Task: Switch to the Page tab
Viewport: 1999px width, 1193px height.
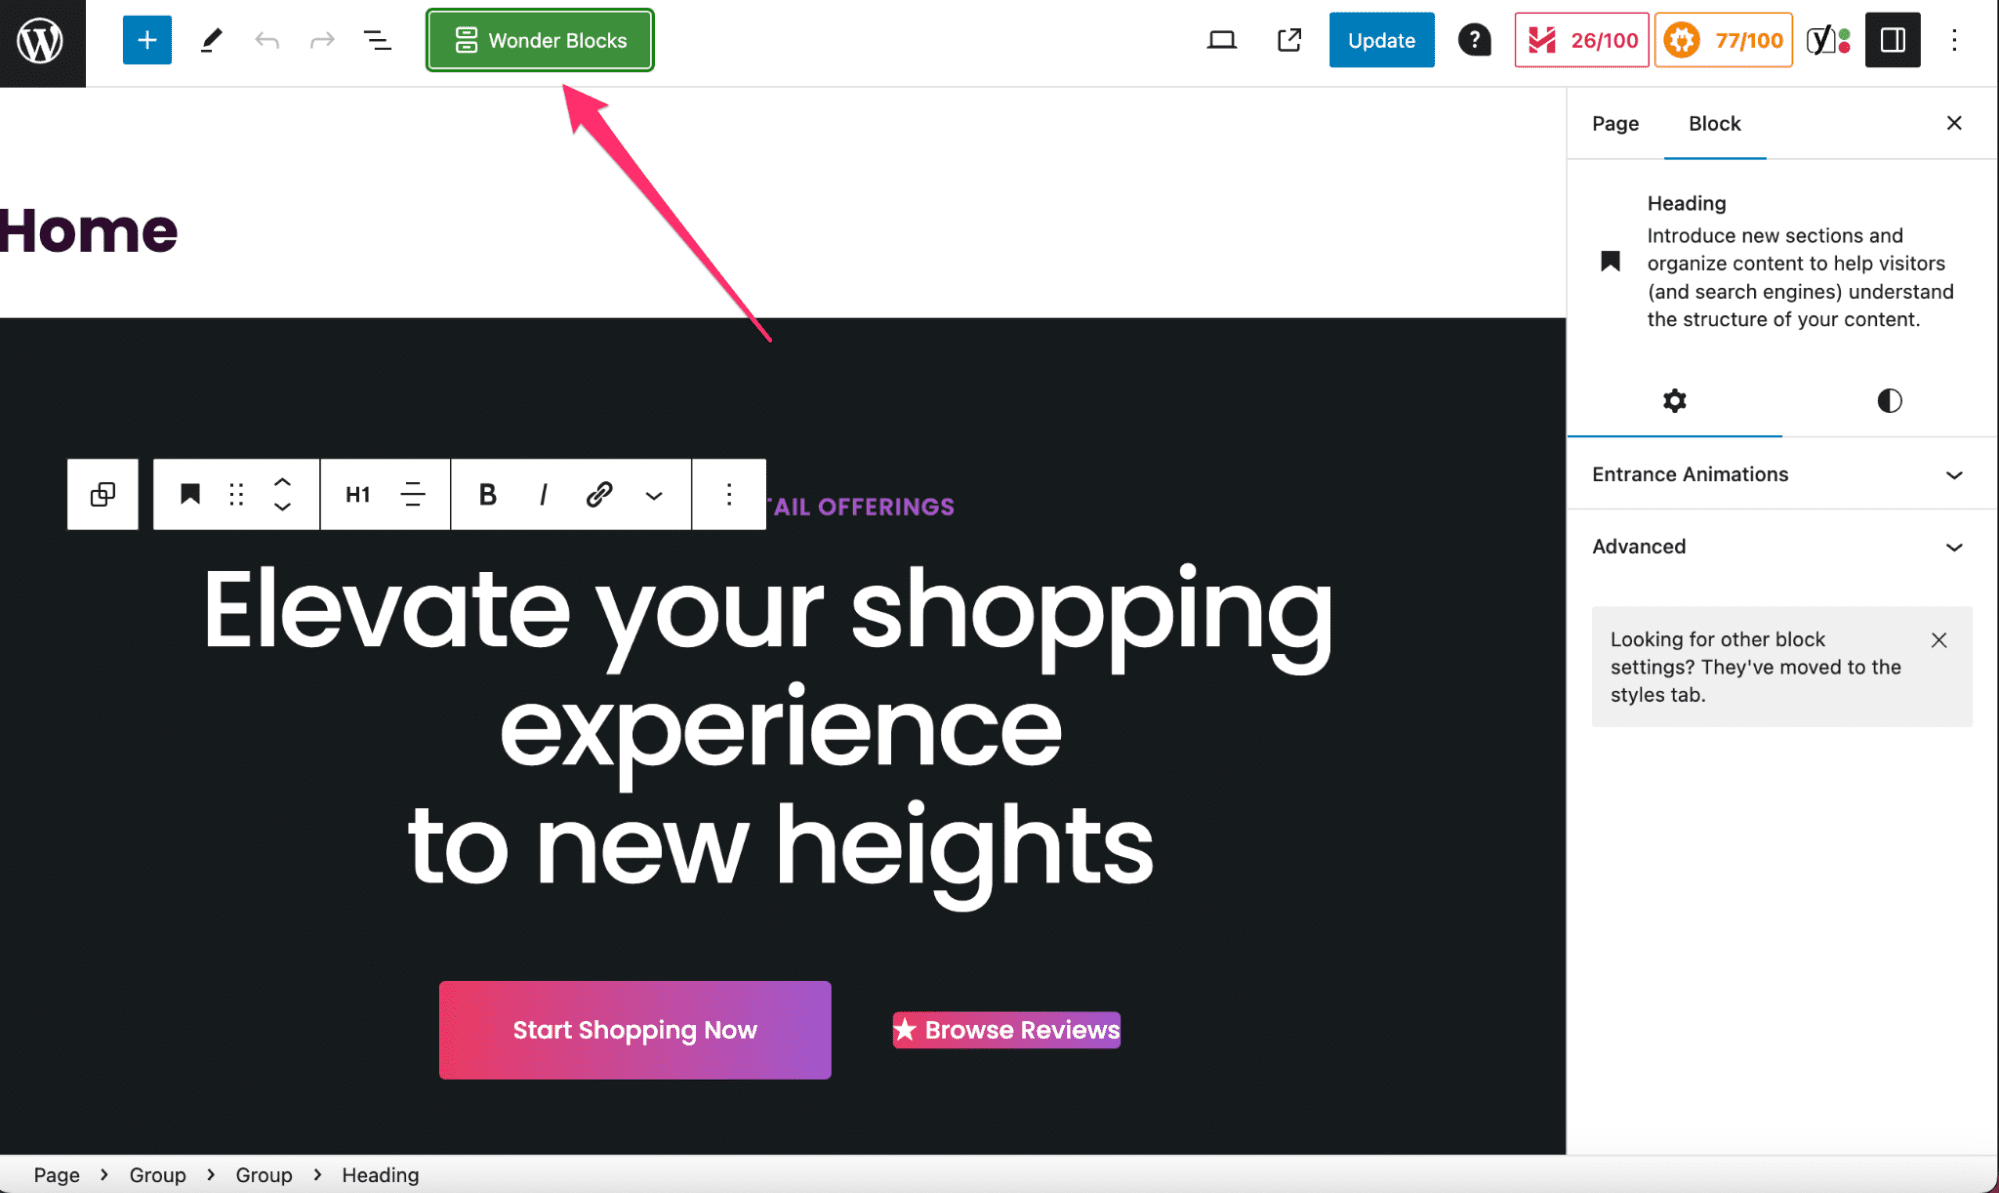Action: pyautogui.click(x=1614, y=123)
